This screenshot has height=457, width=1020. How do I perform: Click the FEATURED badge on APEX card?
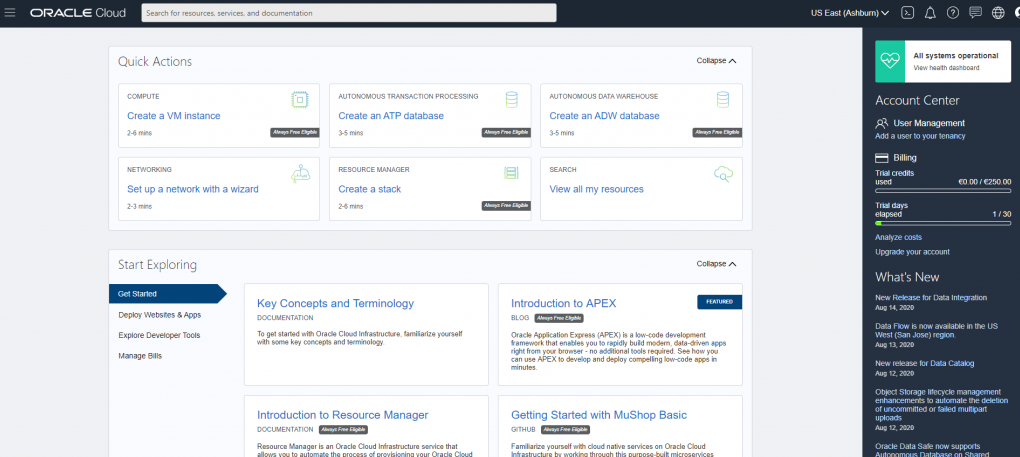719,302
